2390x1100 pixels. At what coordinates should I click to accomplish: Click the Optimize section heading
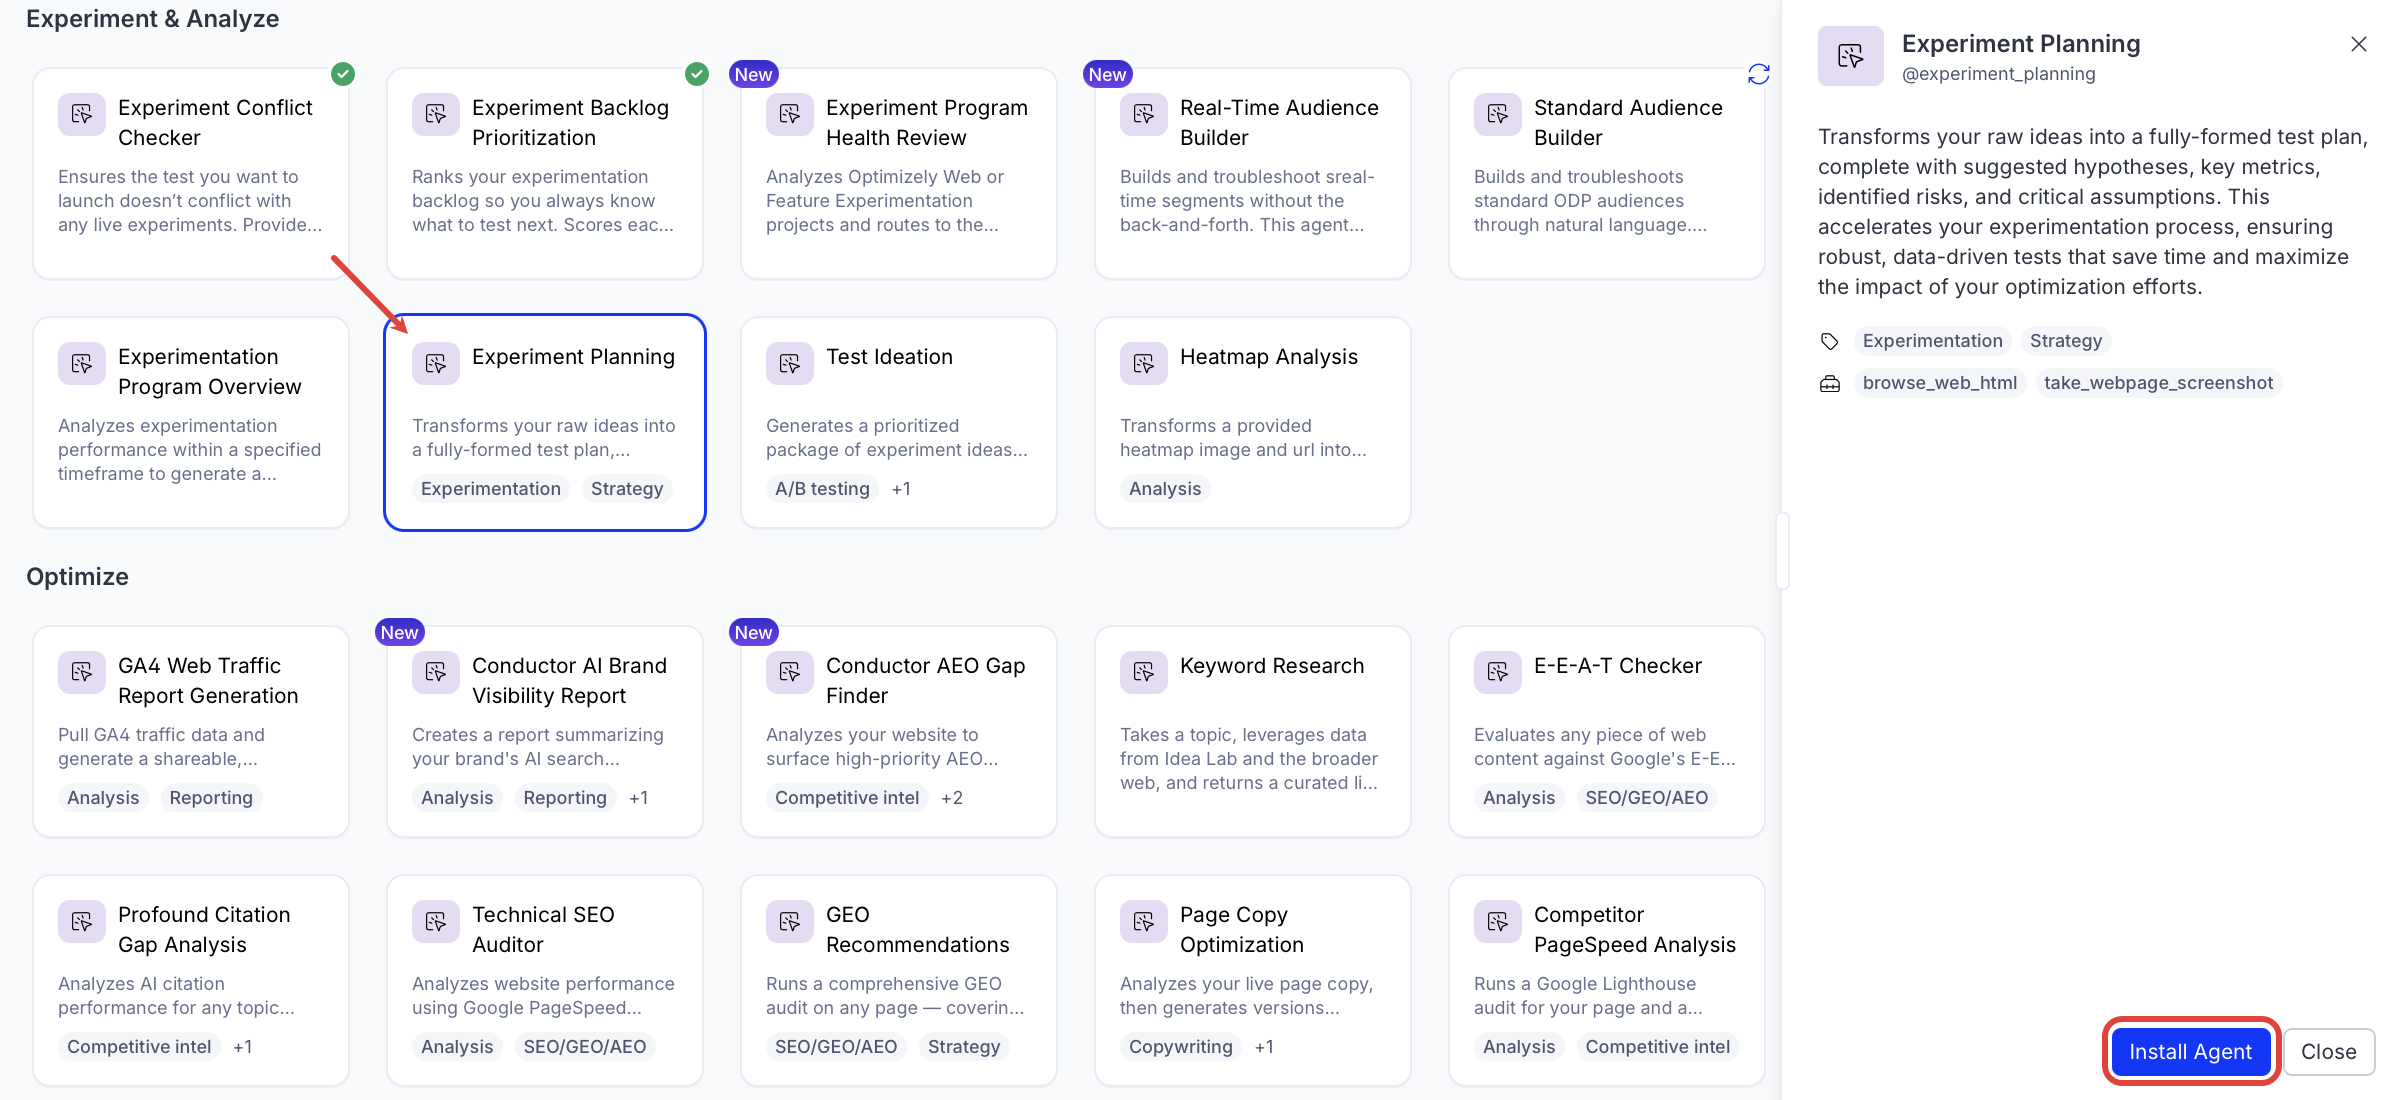click(x=77, y=577)
